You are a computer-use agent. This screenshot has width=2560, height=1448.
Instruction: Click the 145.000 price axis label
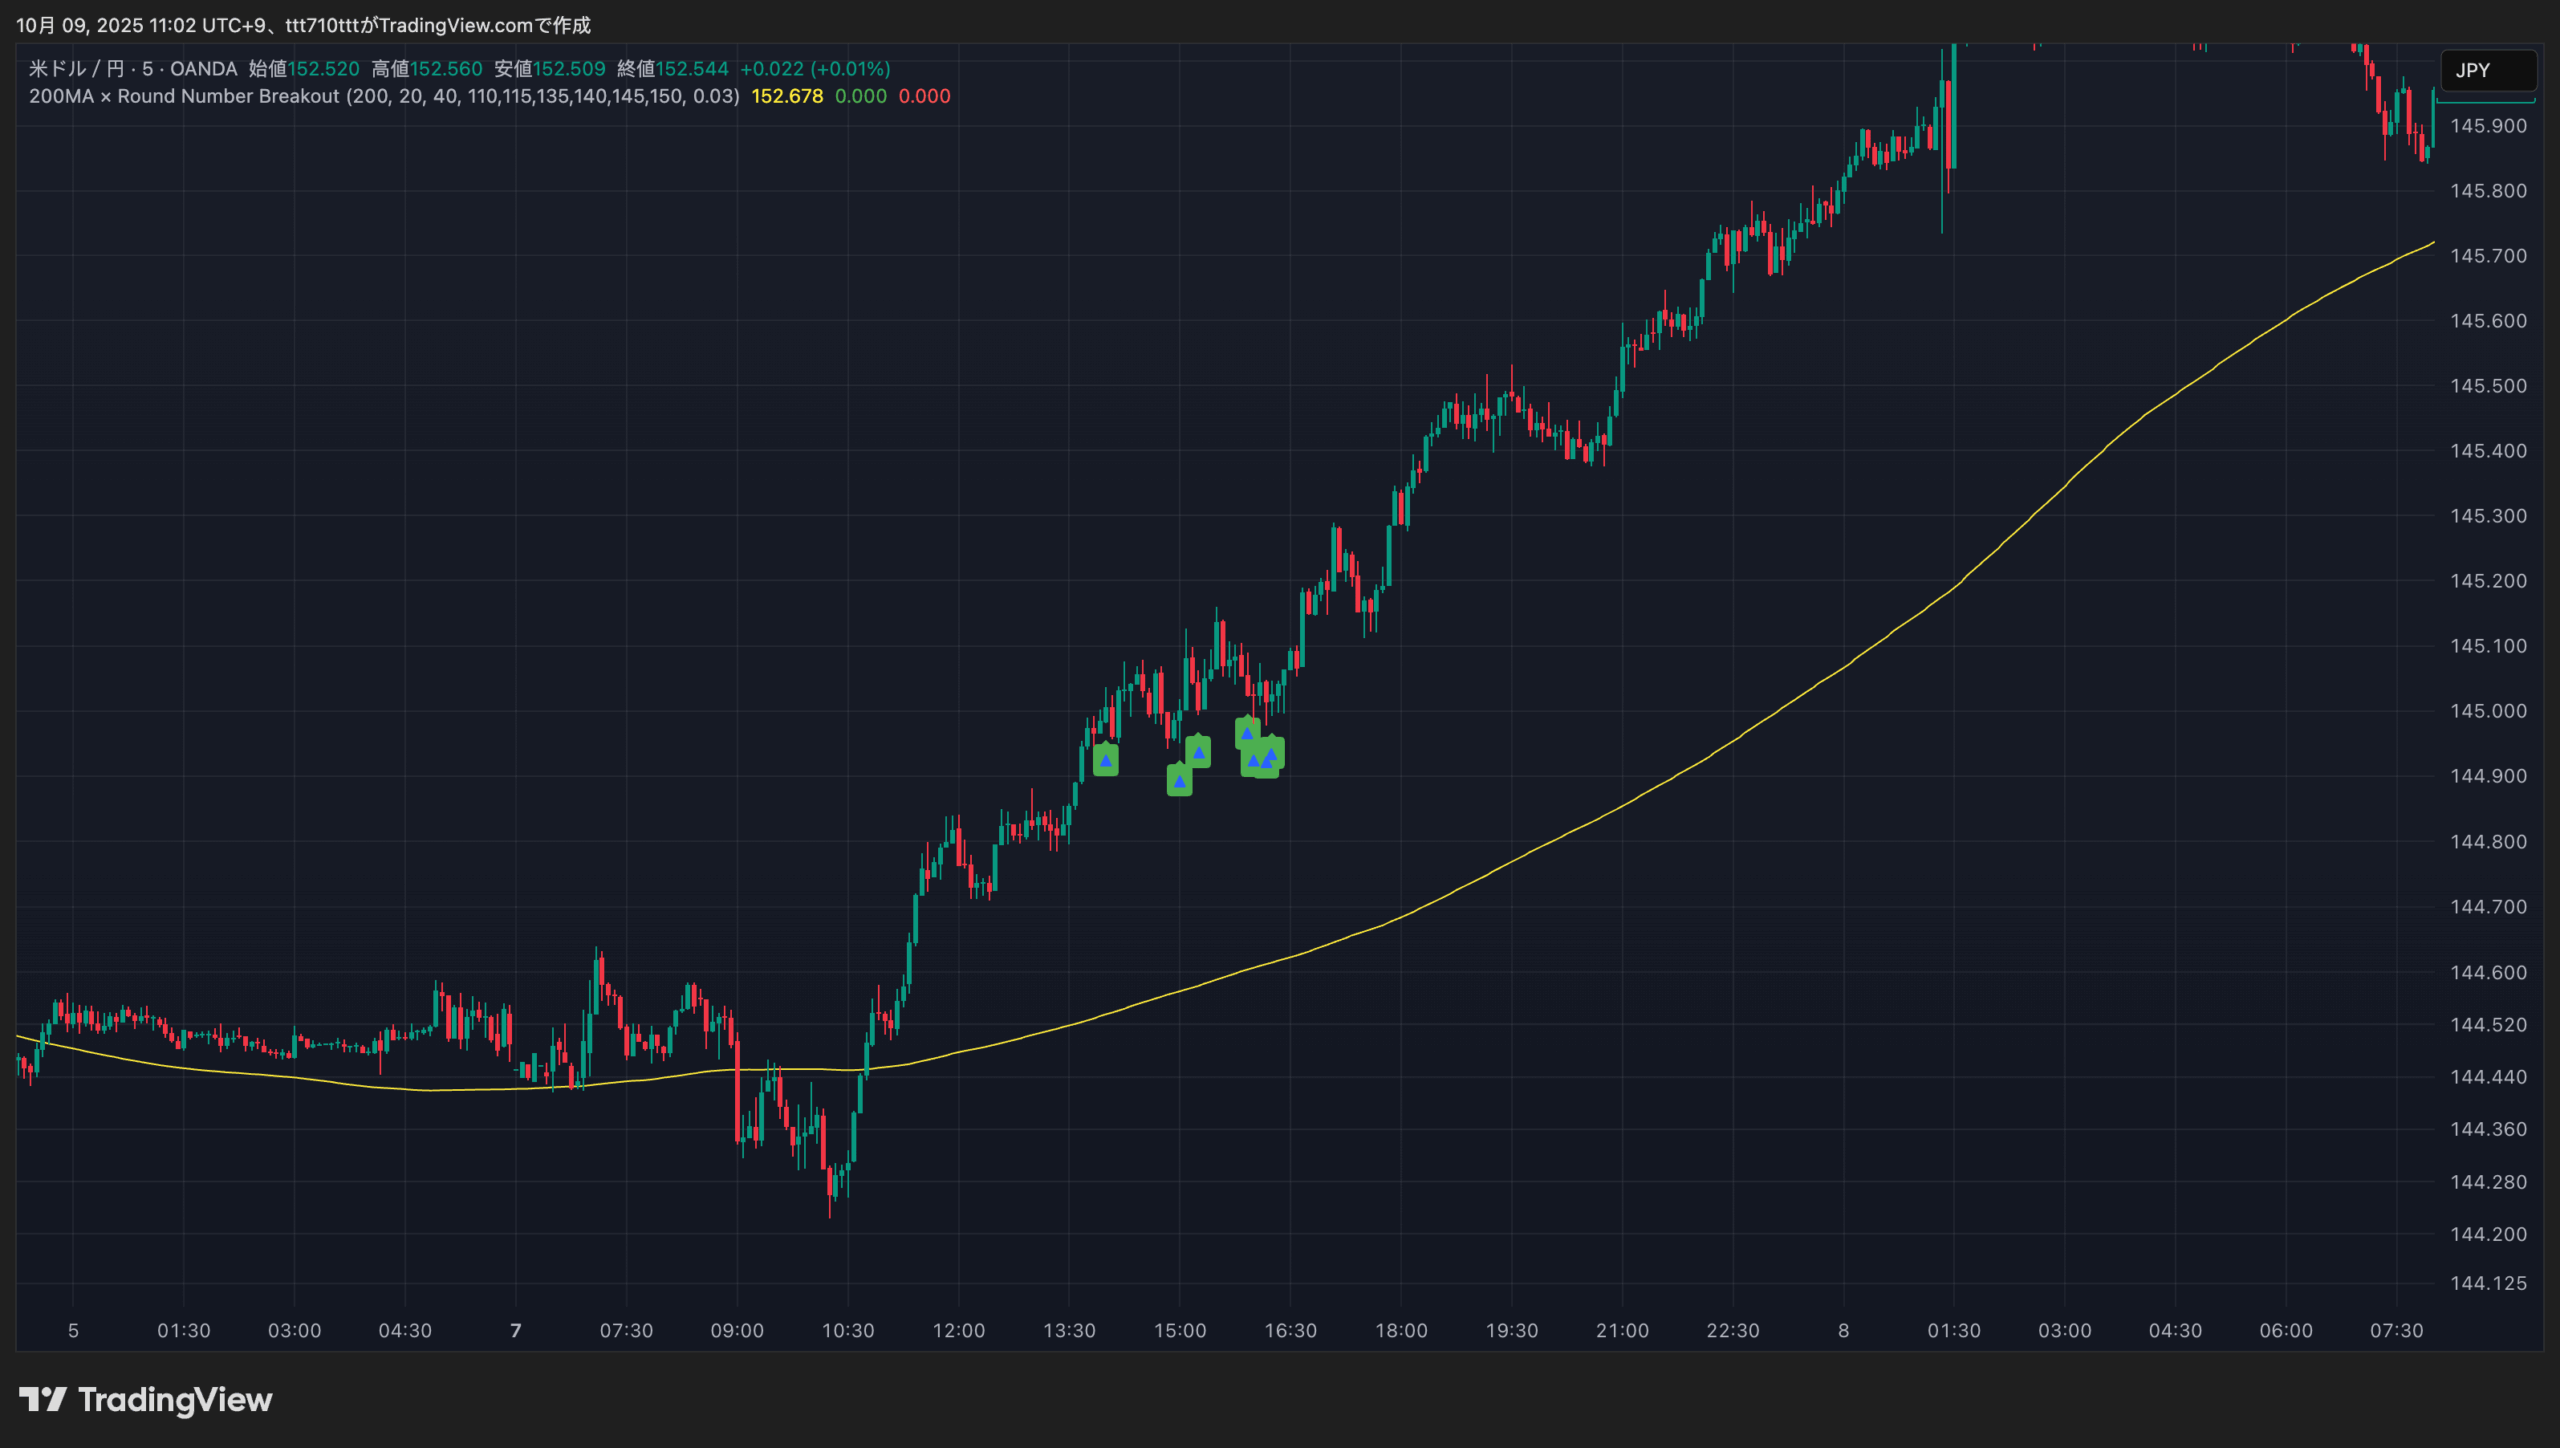point(2487,711)
